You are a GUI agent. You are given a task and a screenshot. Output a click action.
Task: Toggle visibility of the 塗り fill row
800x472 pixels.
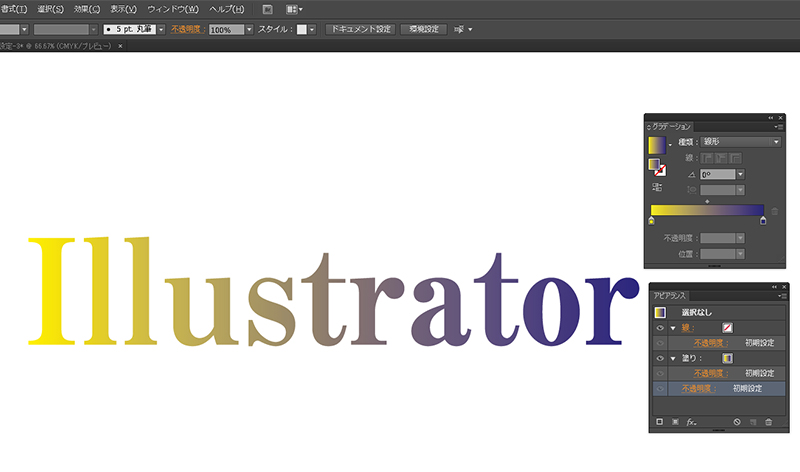660,358
